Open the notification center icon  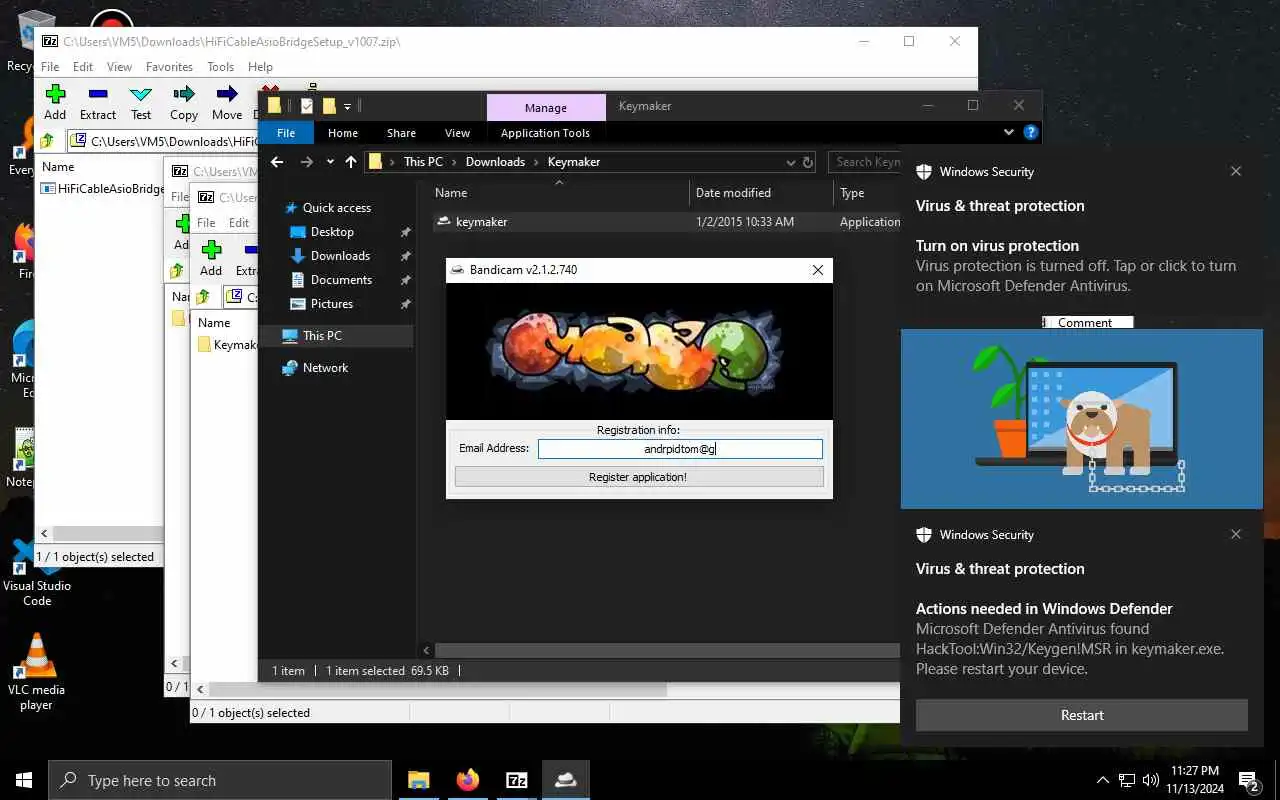1249,780
